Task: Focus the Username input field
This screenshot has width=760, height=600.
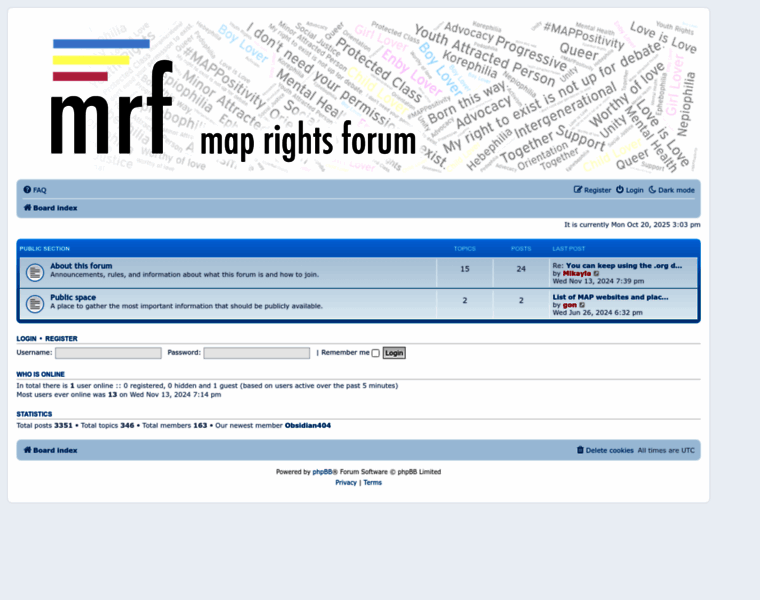Action: (108, 353)
